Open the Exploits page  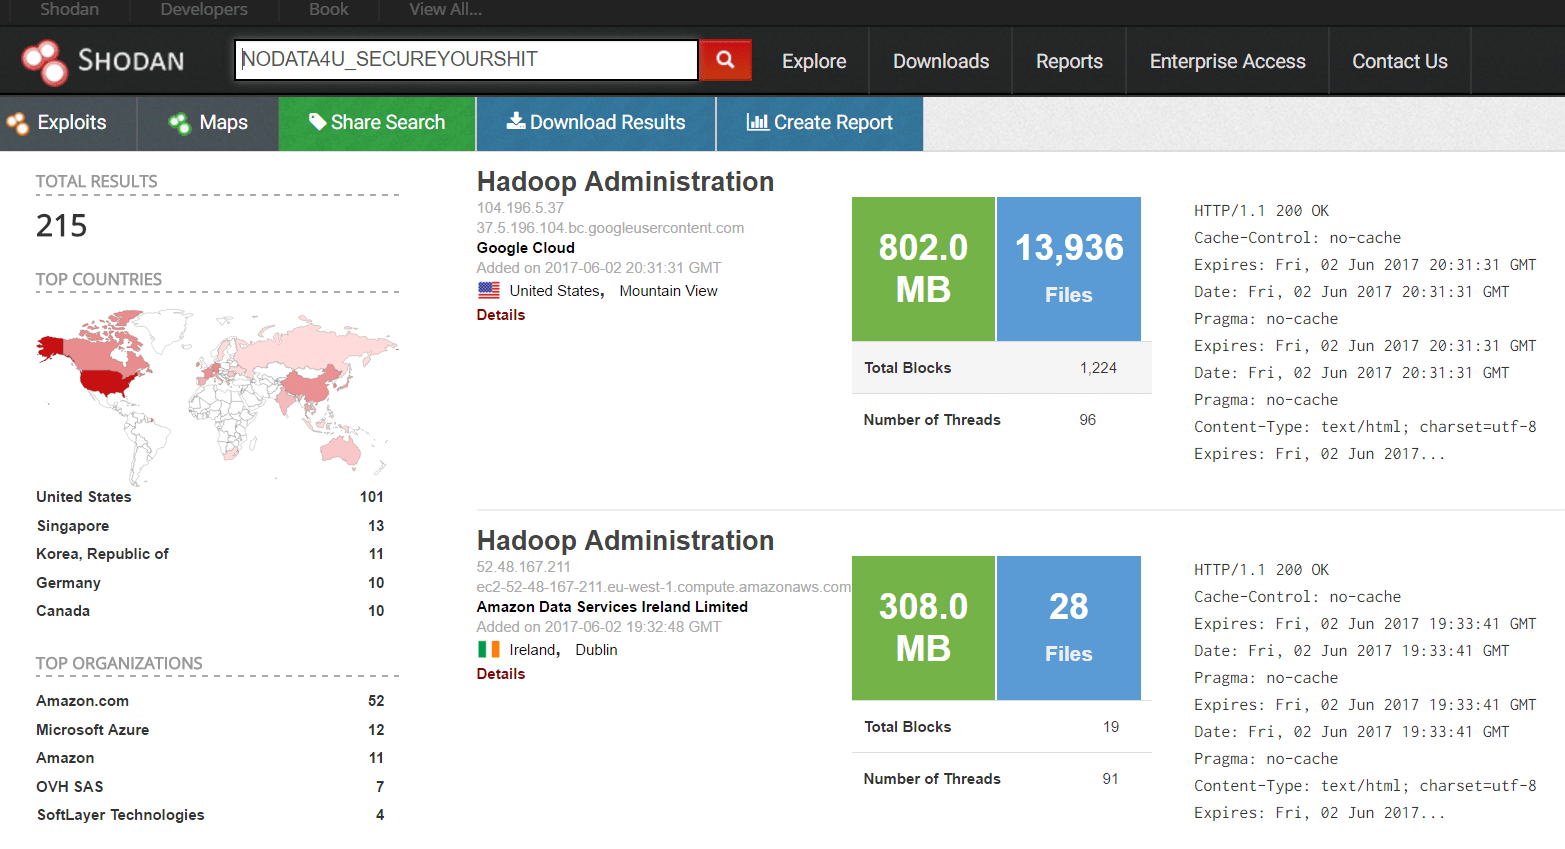(x=69, y=123)
